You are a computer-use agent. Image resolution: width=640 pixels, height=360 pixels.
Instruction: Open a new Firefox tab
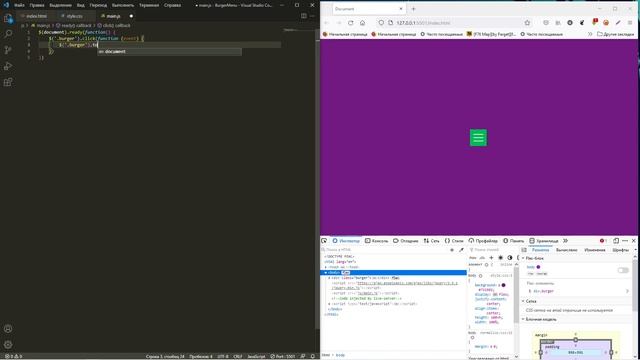pyautogui.click(x=413, y=9)
